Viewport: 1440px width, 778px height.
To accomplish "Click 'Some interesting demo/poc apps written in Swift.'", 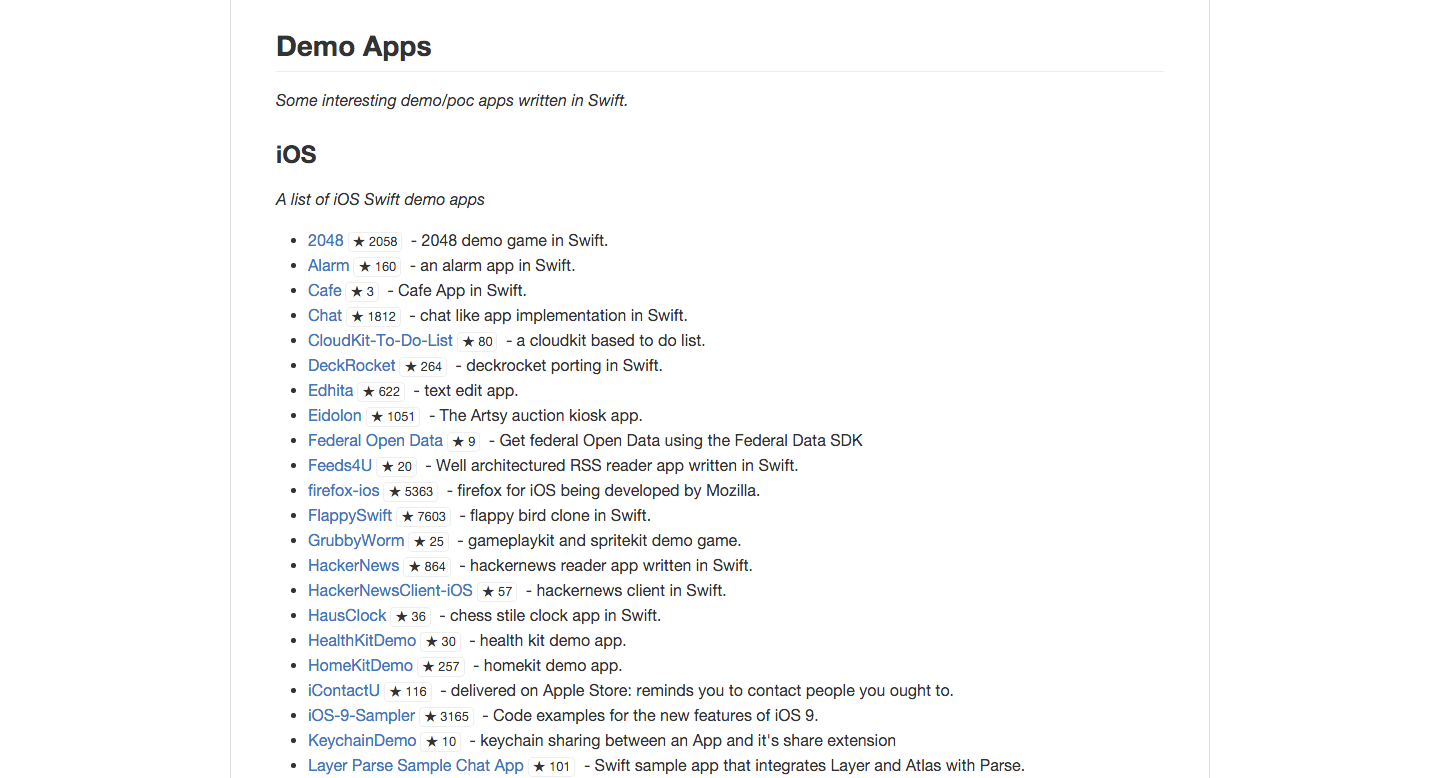I will pyautogui.click(x=452, y=100).
